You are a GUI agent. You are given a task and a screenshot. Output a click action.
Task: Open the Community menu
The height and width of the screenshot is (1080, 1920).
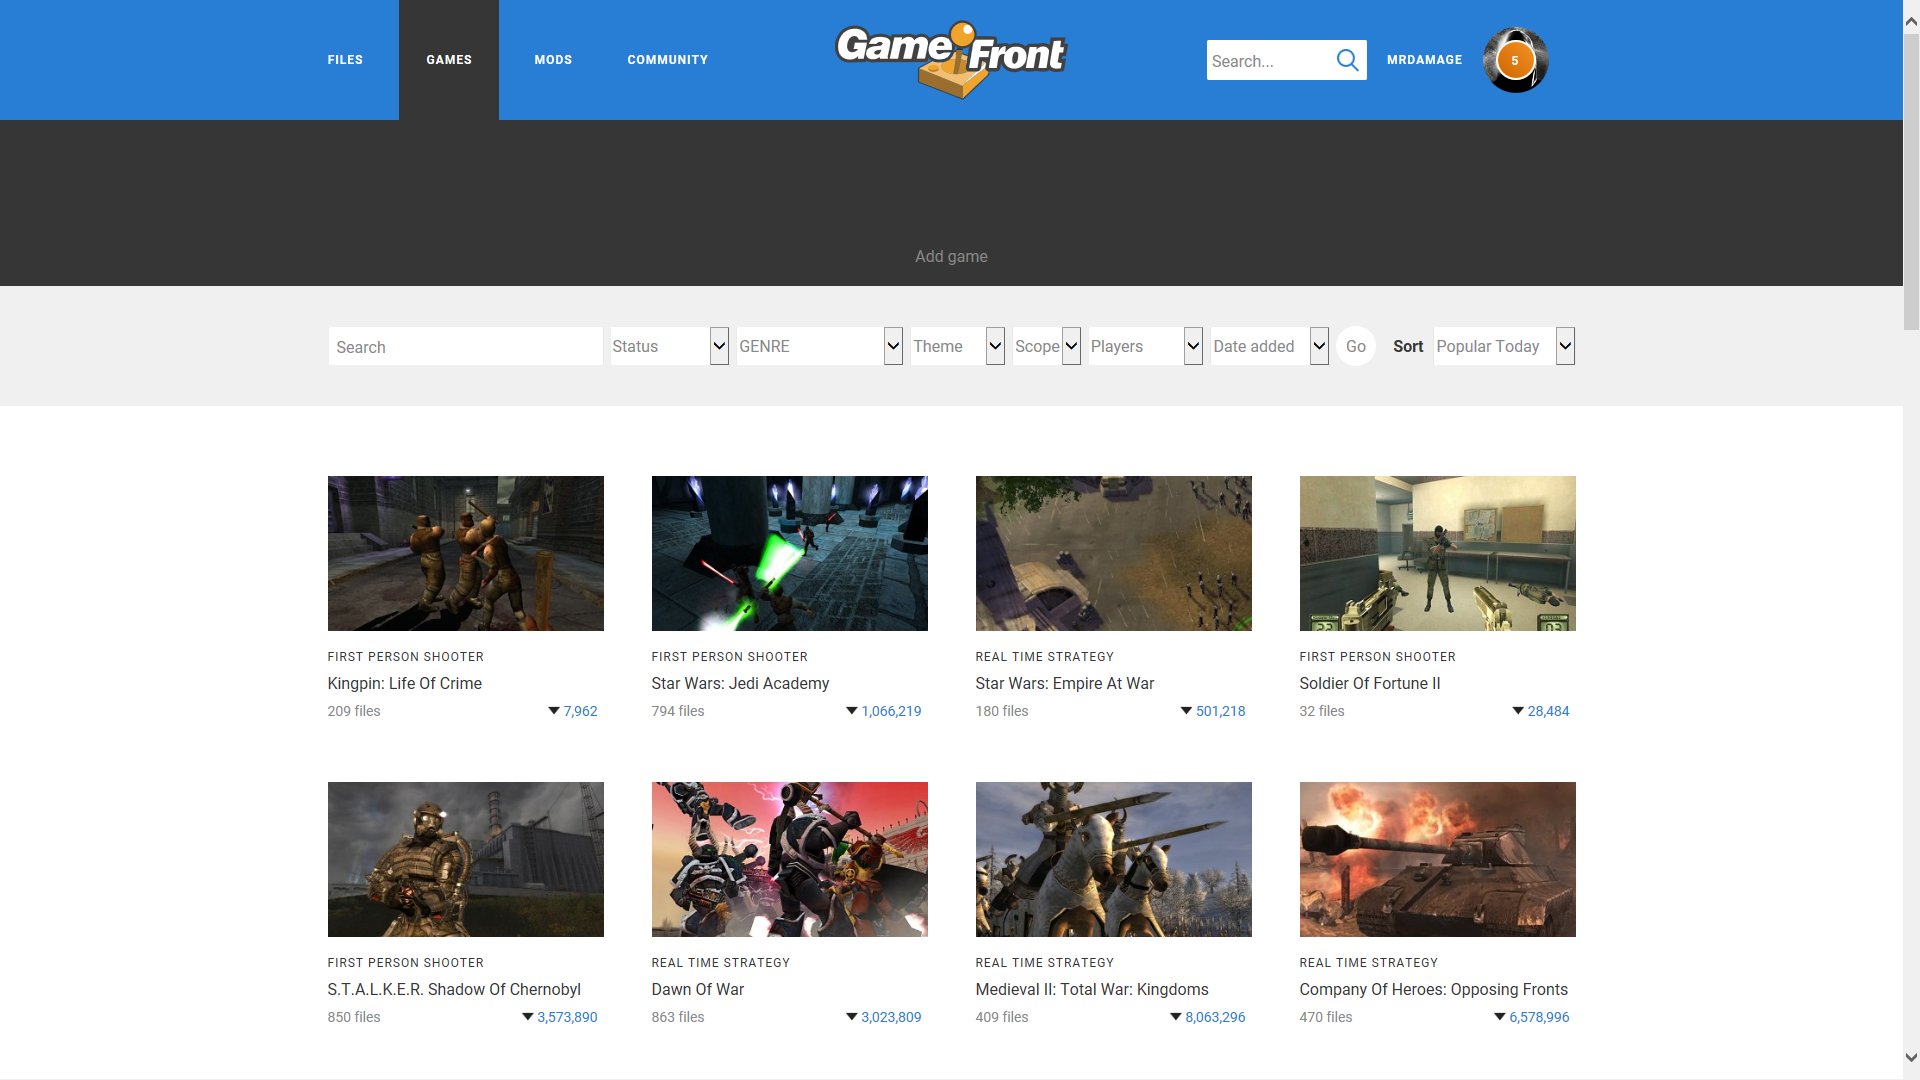[x=667, y=60]
